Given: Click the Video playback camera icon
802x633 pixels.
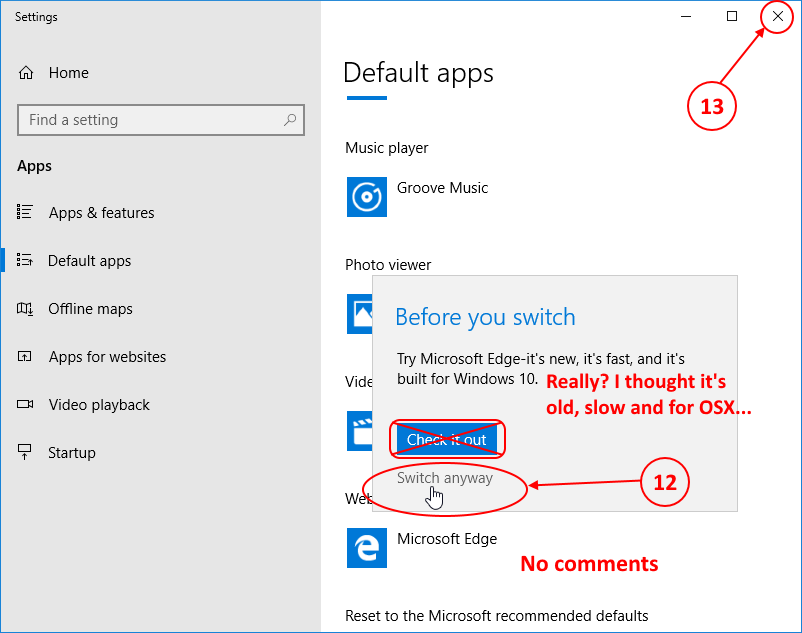Looking at the screenshot, I should point(25,404).
